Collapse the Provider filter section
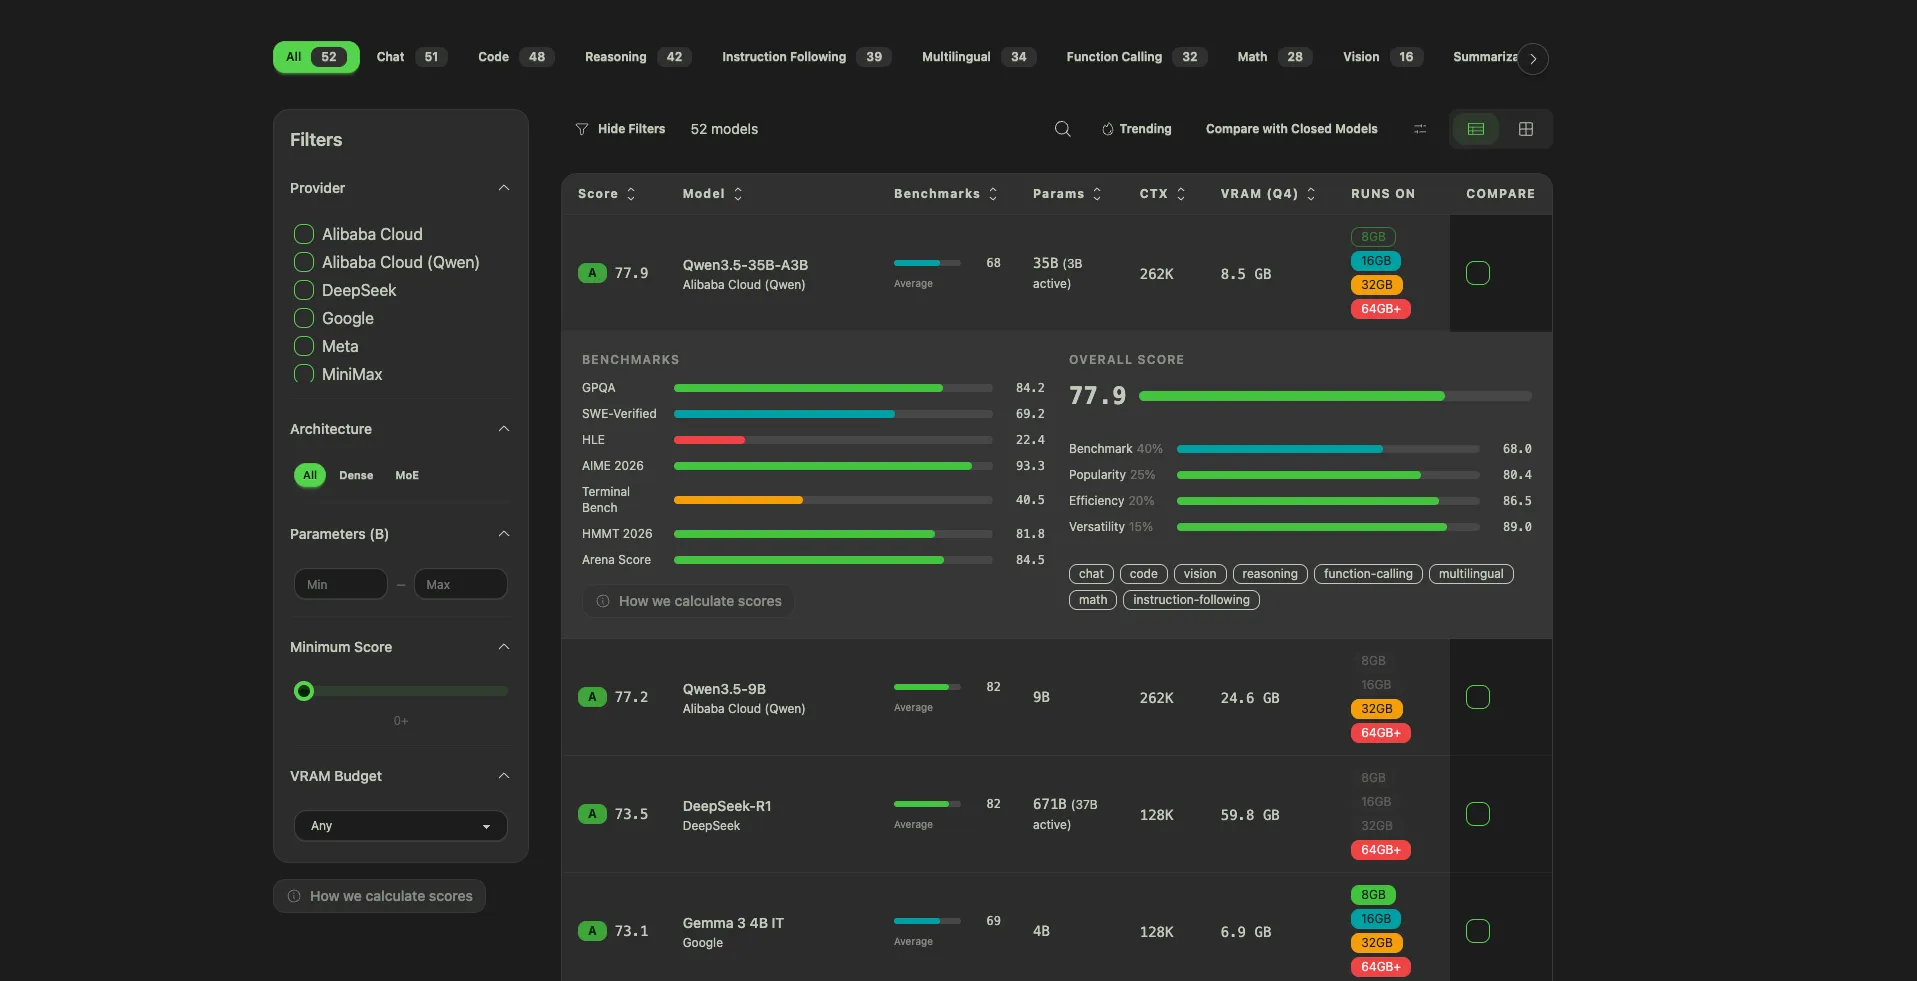This screenshot has width=1917, height=981. click(504, 188)
